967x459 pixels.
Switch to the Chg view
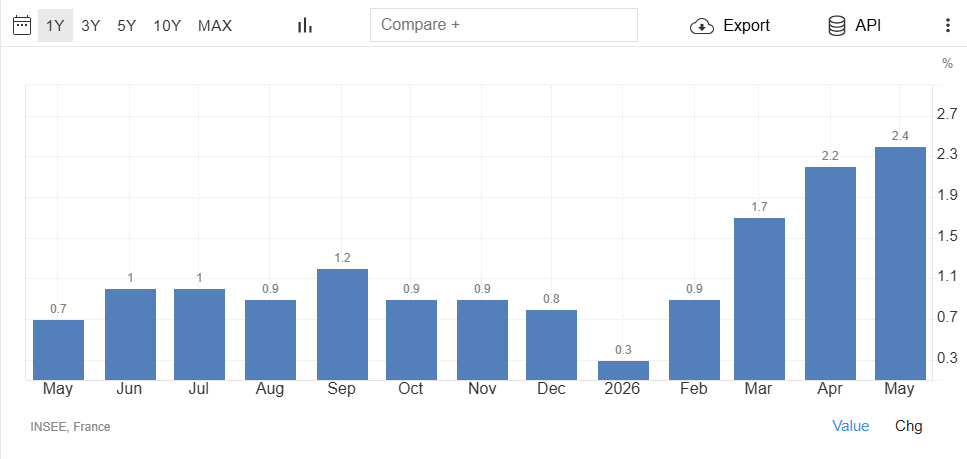pos(909,426)
